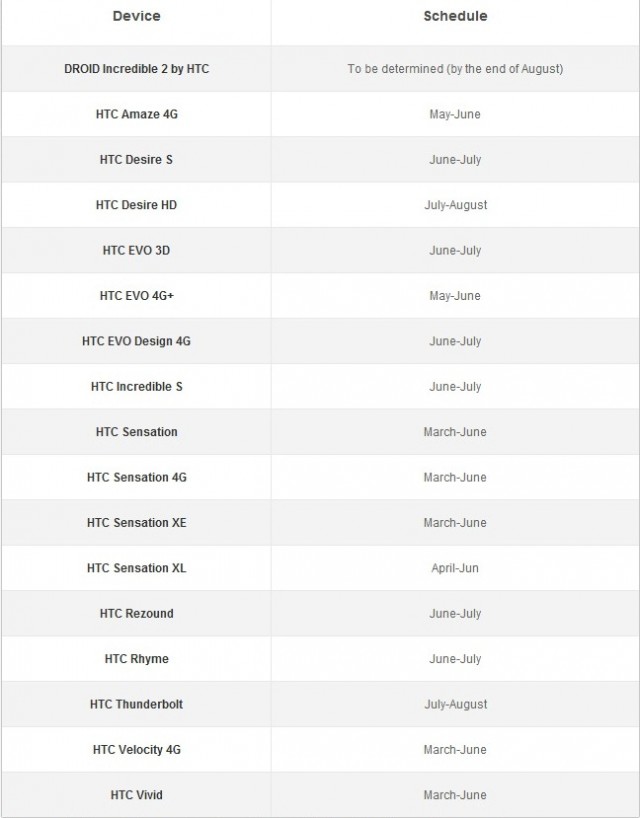Click the April-Jun schedule value
This screenshot has width=640, height=818.
455,568
